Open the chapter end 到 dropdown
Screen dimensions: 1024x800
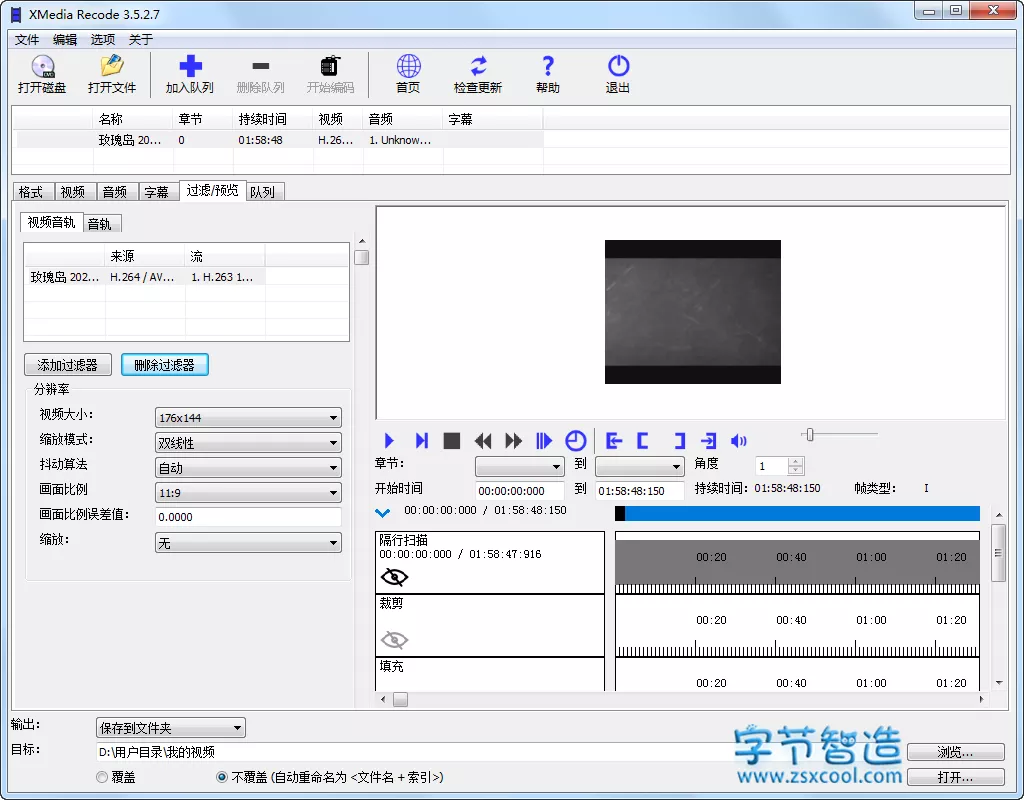click(639, 466)
